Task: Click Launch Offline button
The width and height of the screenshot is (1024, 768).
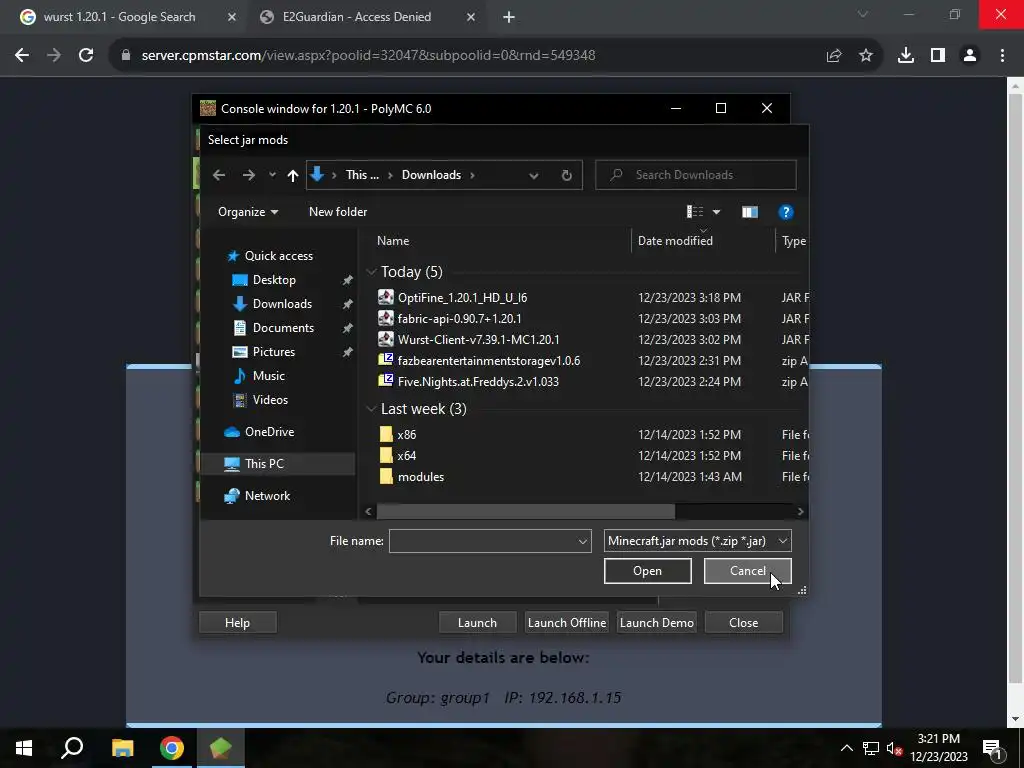Action: [566, 623]
